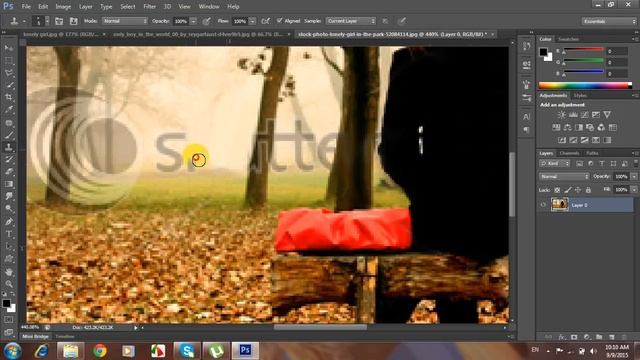
Task: Switch to the Channels tab
Action: [x=569, y=153]
